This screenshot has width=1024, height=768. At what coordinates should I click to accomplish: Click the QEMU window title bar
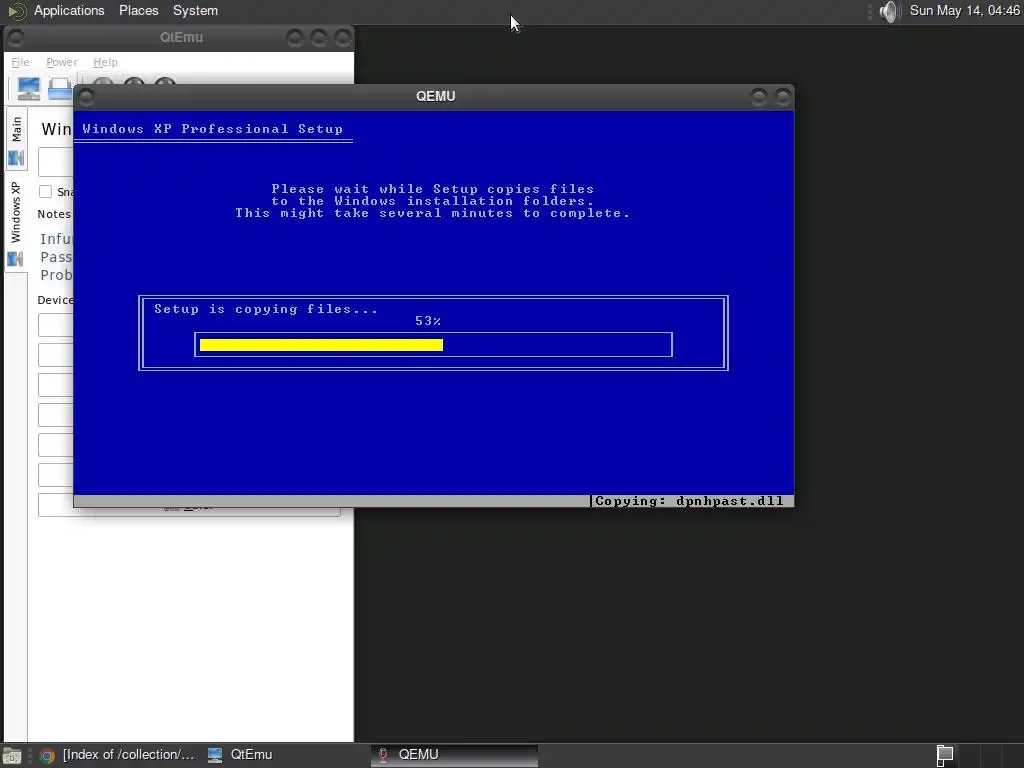435,97
